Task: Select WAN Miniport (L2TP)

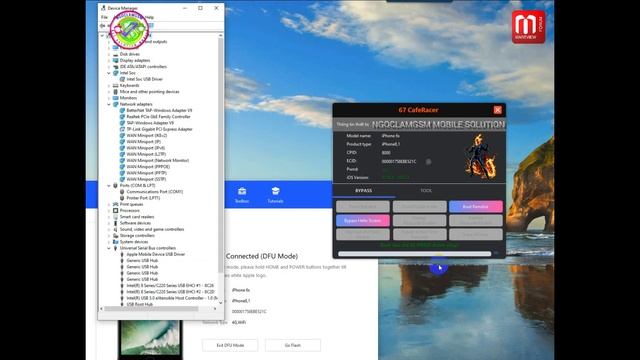Action: pos(146,154)
